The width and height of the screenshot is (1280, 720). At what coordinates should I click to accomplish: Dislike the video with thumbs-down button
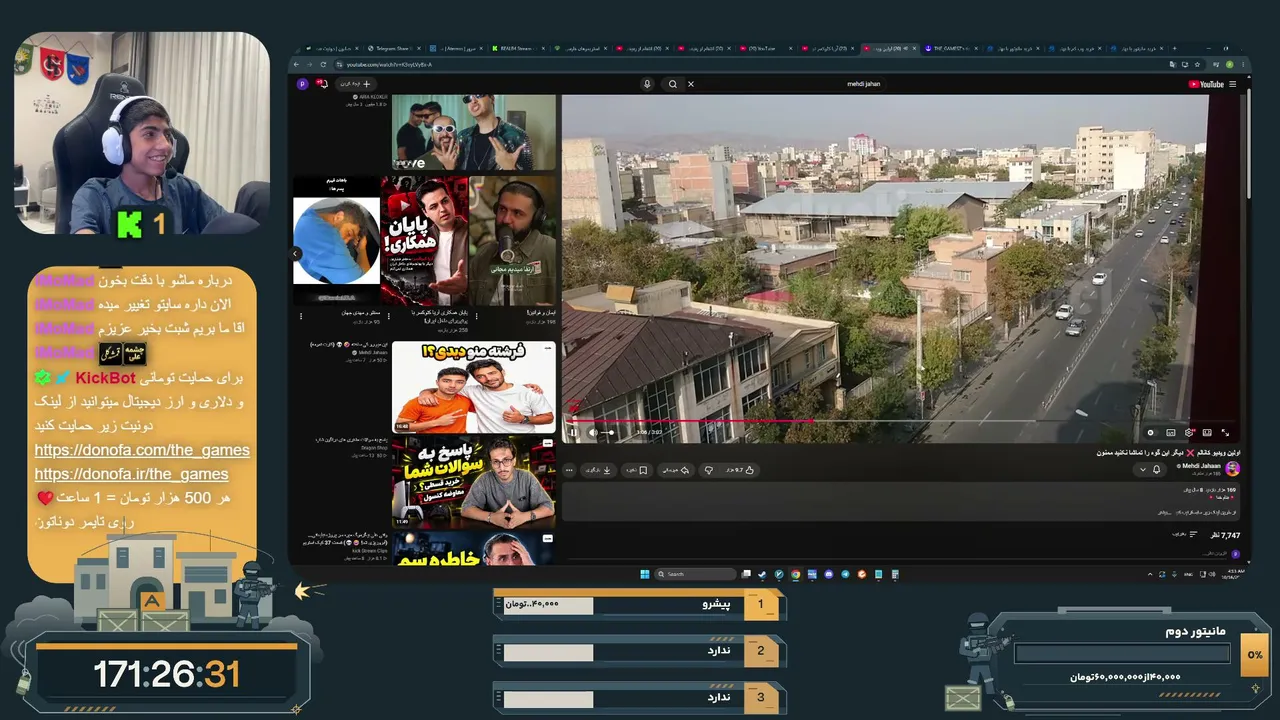(709, 470)
